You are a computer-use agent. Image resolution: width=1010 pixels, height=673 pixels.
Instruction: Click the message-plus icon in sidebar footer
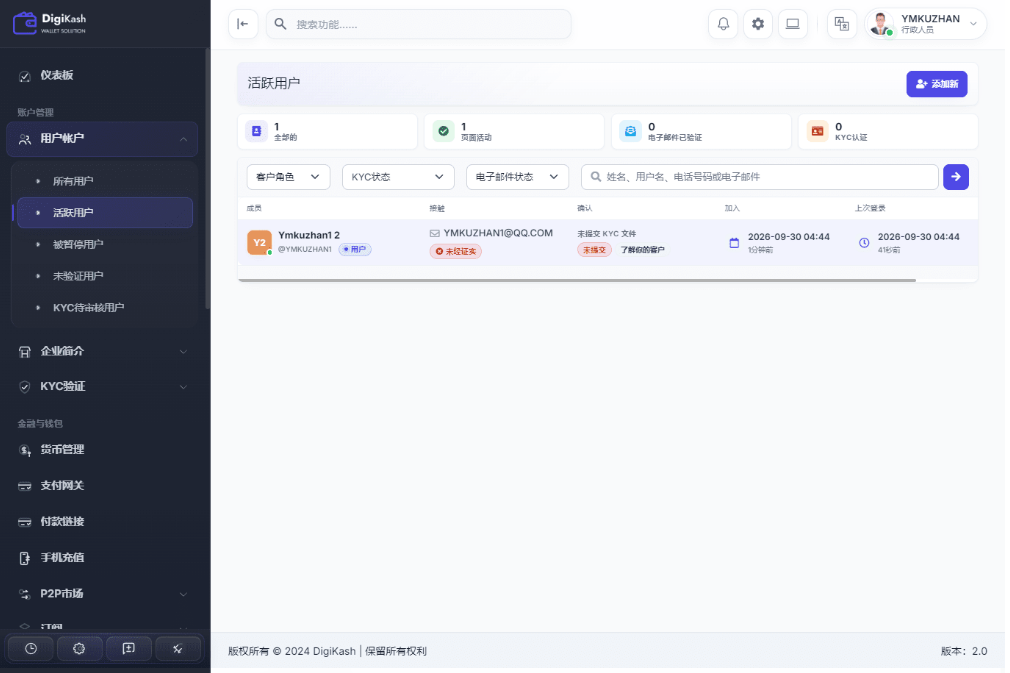tap(129, 649)
